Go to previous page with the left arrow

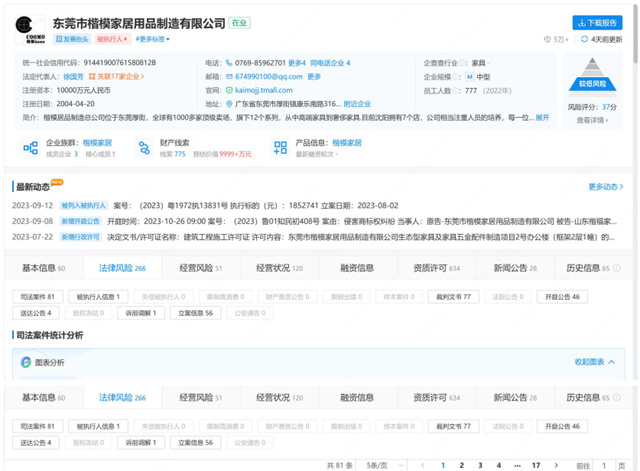(x=423, y=465)
